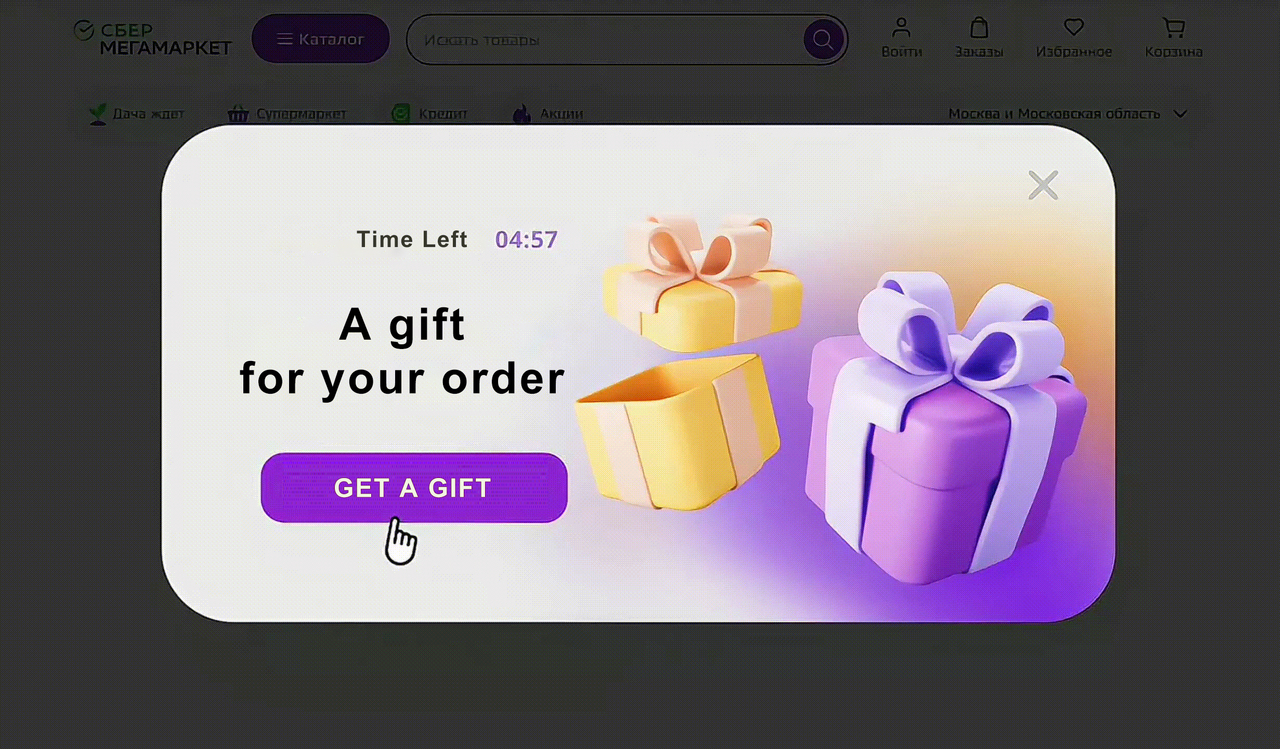Open the Супермаркет section

click(287, 114)
